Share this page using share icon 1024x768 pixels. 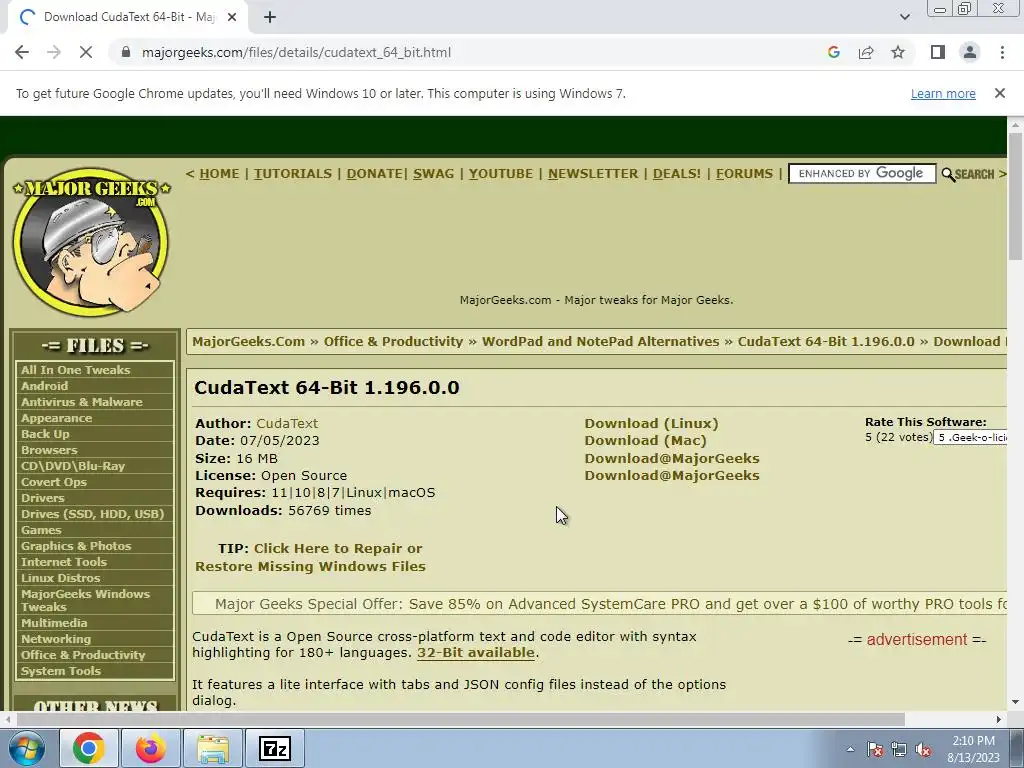click(866, 52)
